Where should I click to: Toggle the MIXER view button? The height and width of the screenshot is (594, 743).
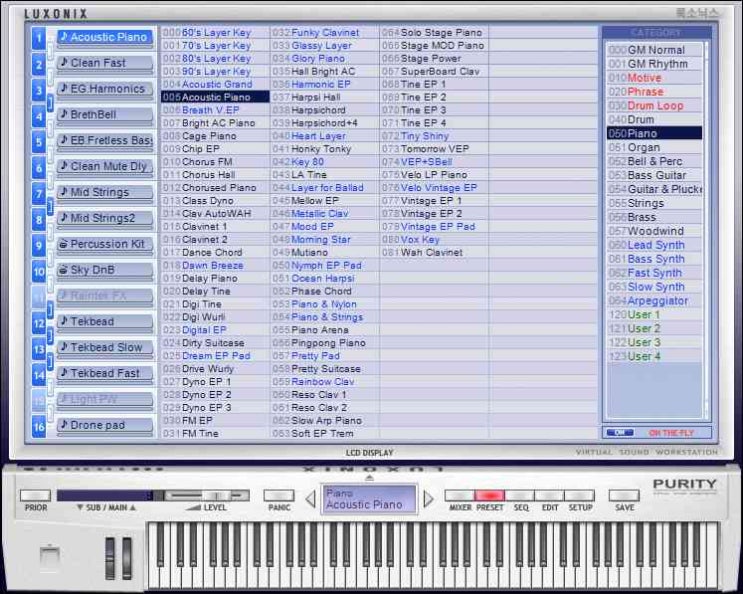pos(460,495)
